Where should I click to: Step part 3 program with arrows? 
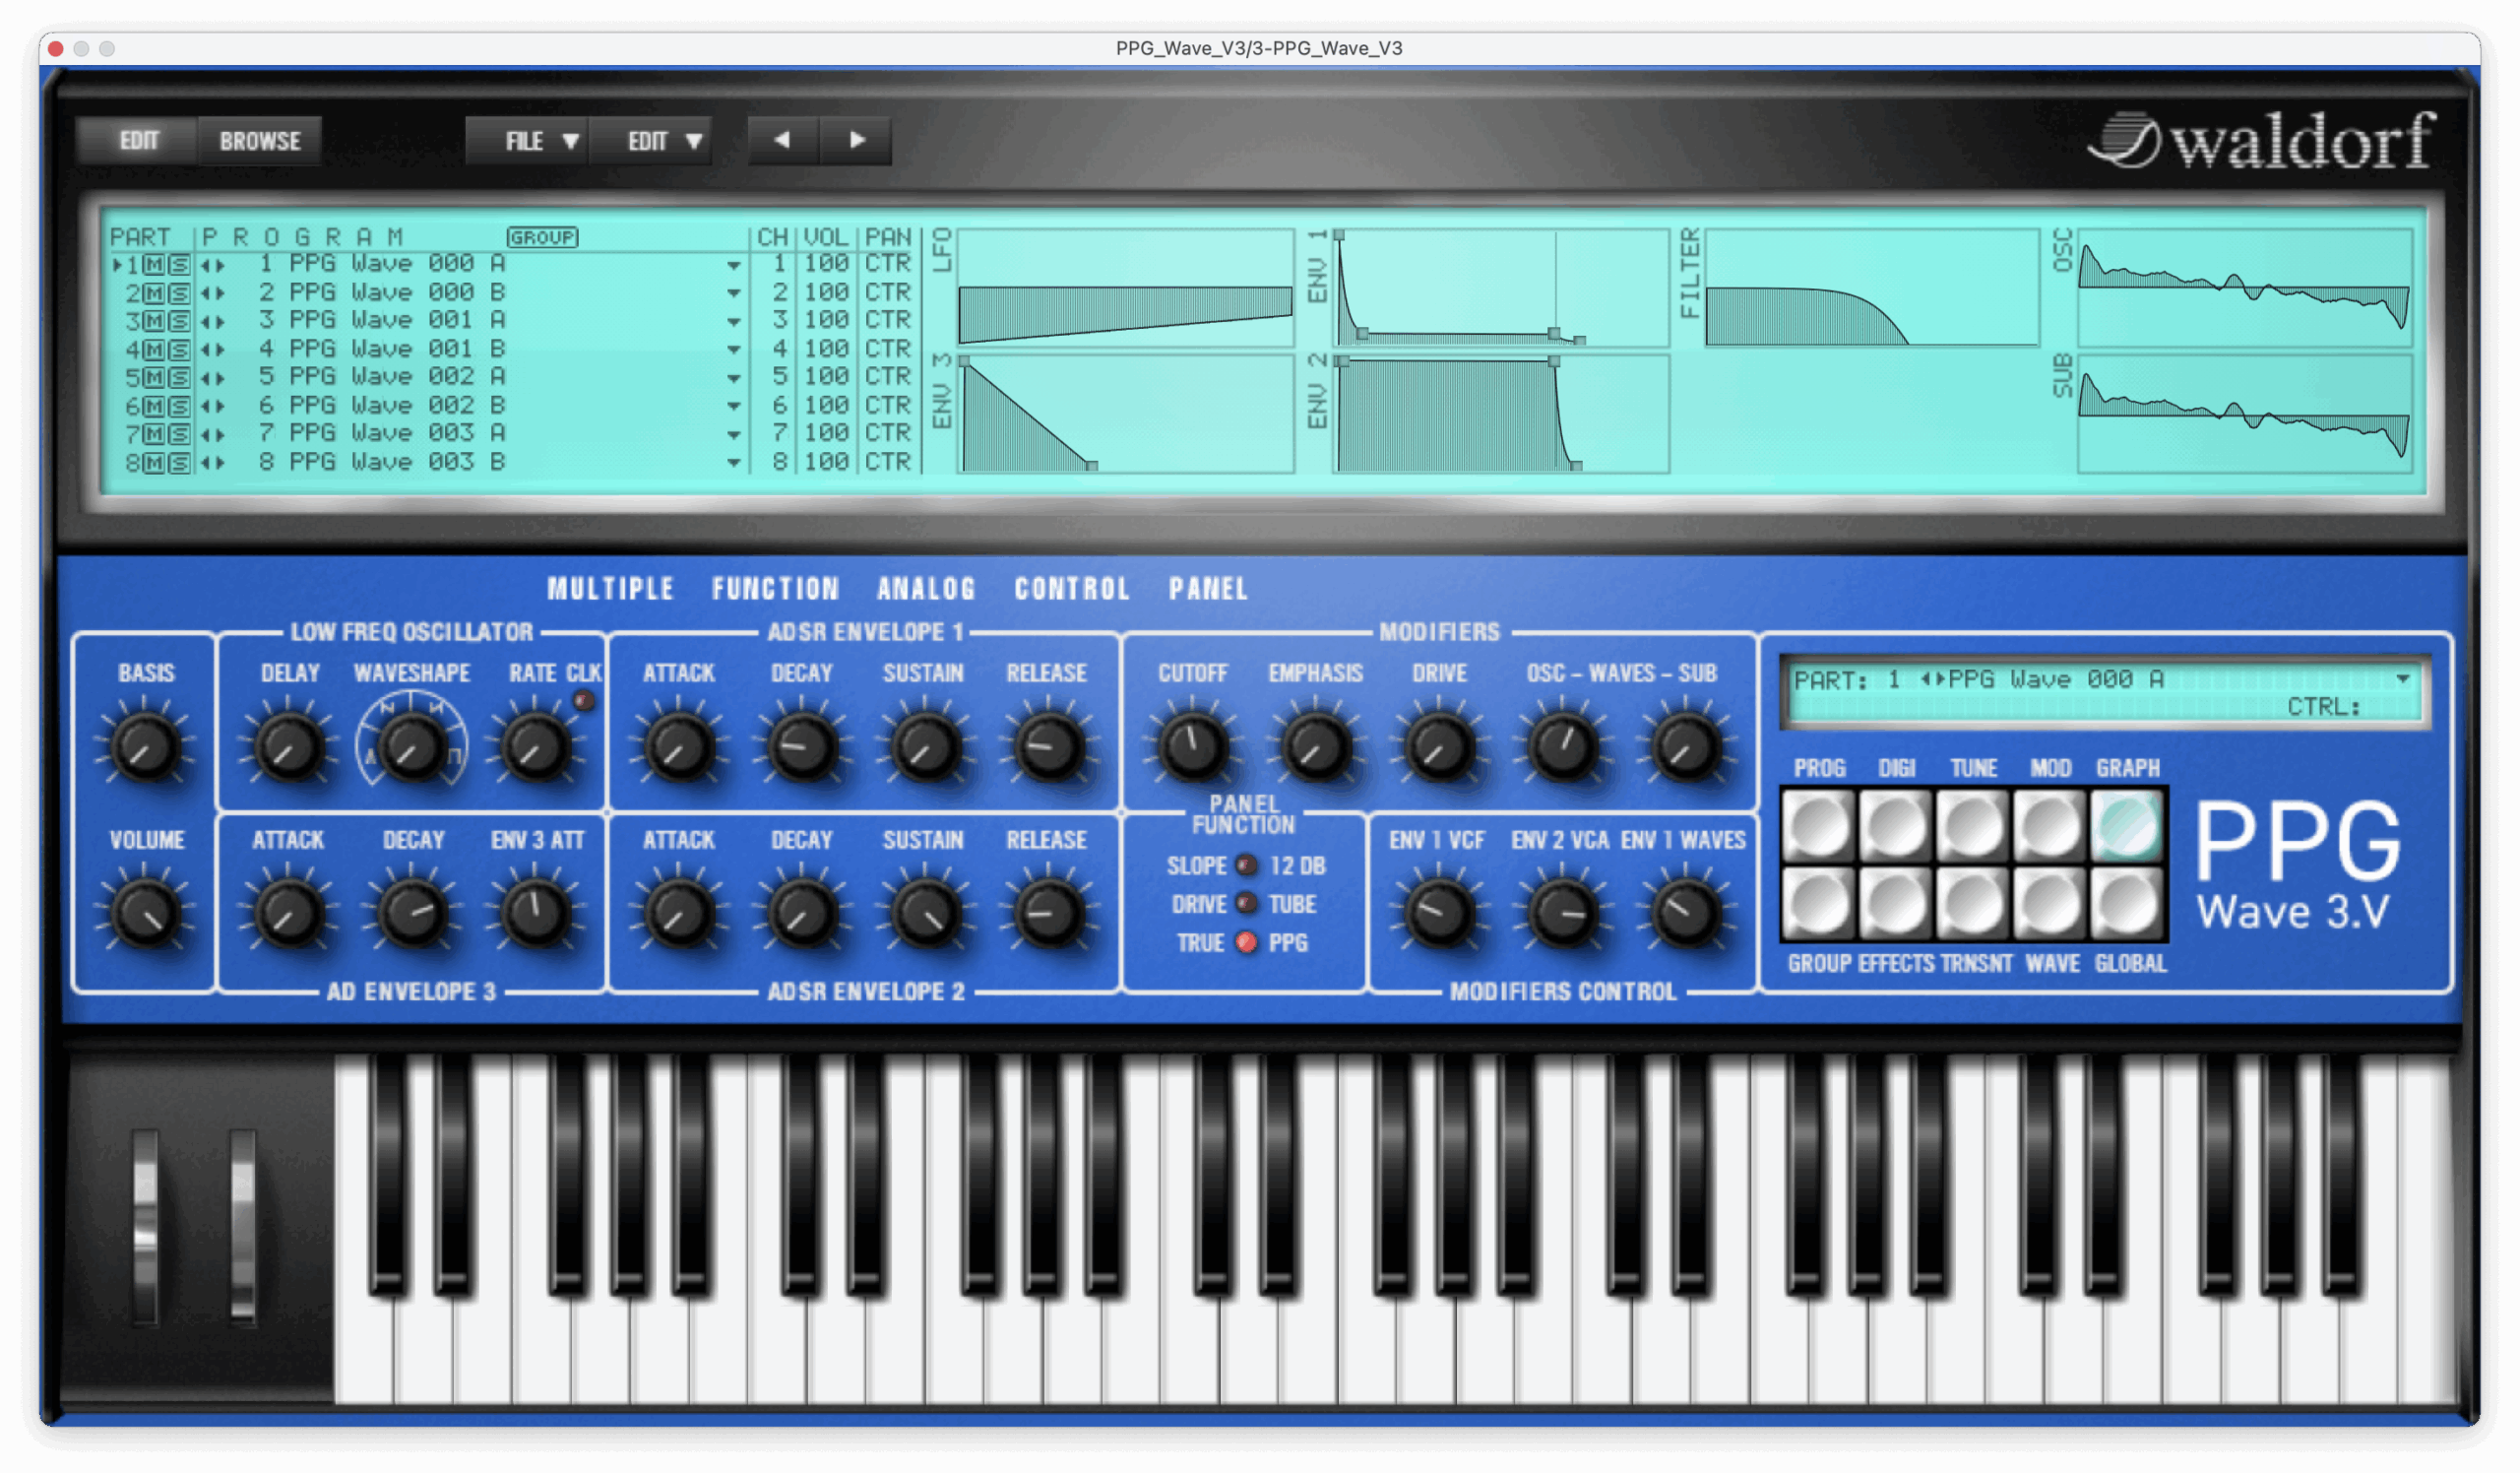[212, 322]
